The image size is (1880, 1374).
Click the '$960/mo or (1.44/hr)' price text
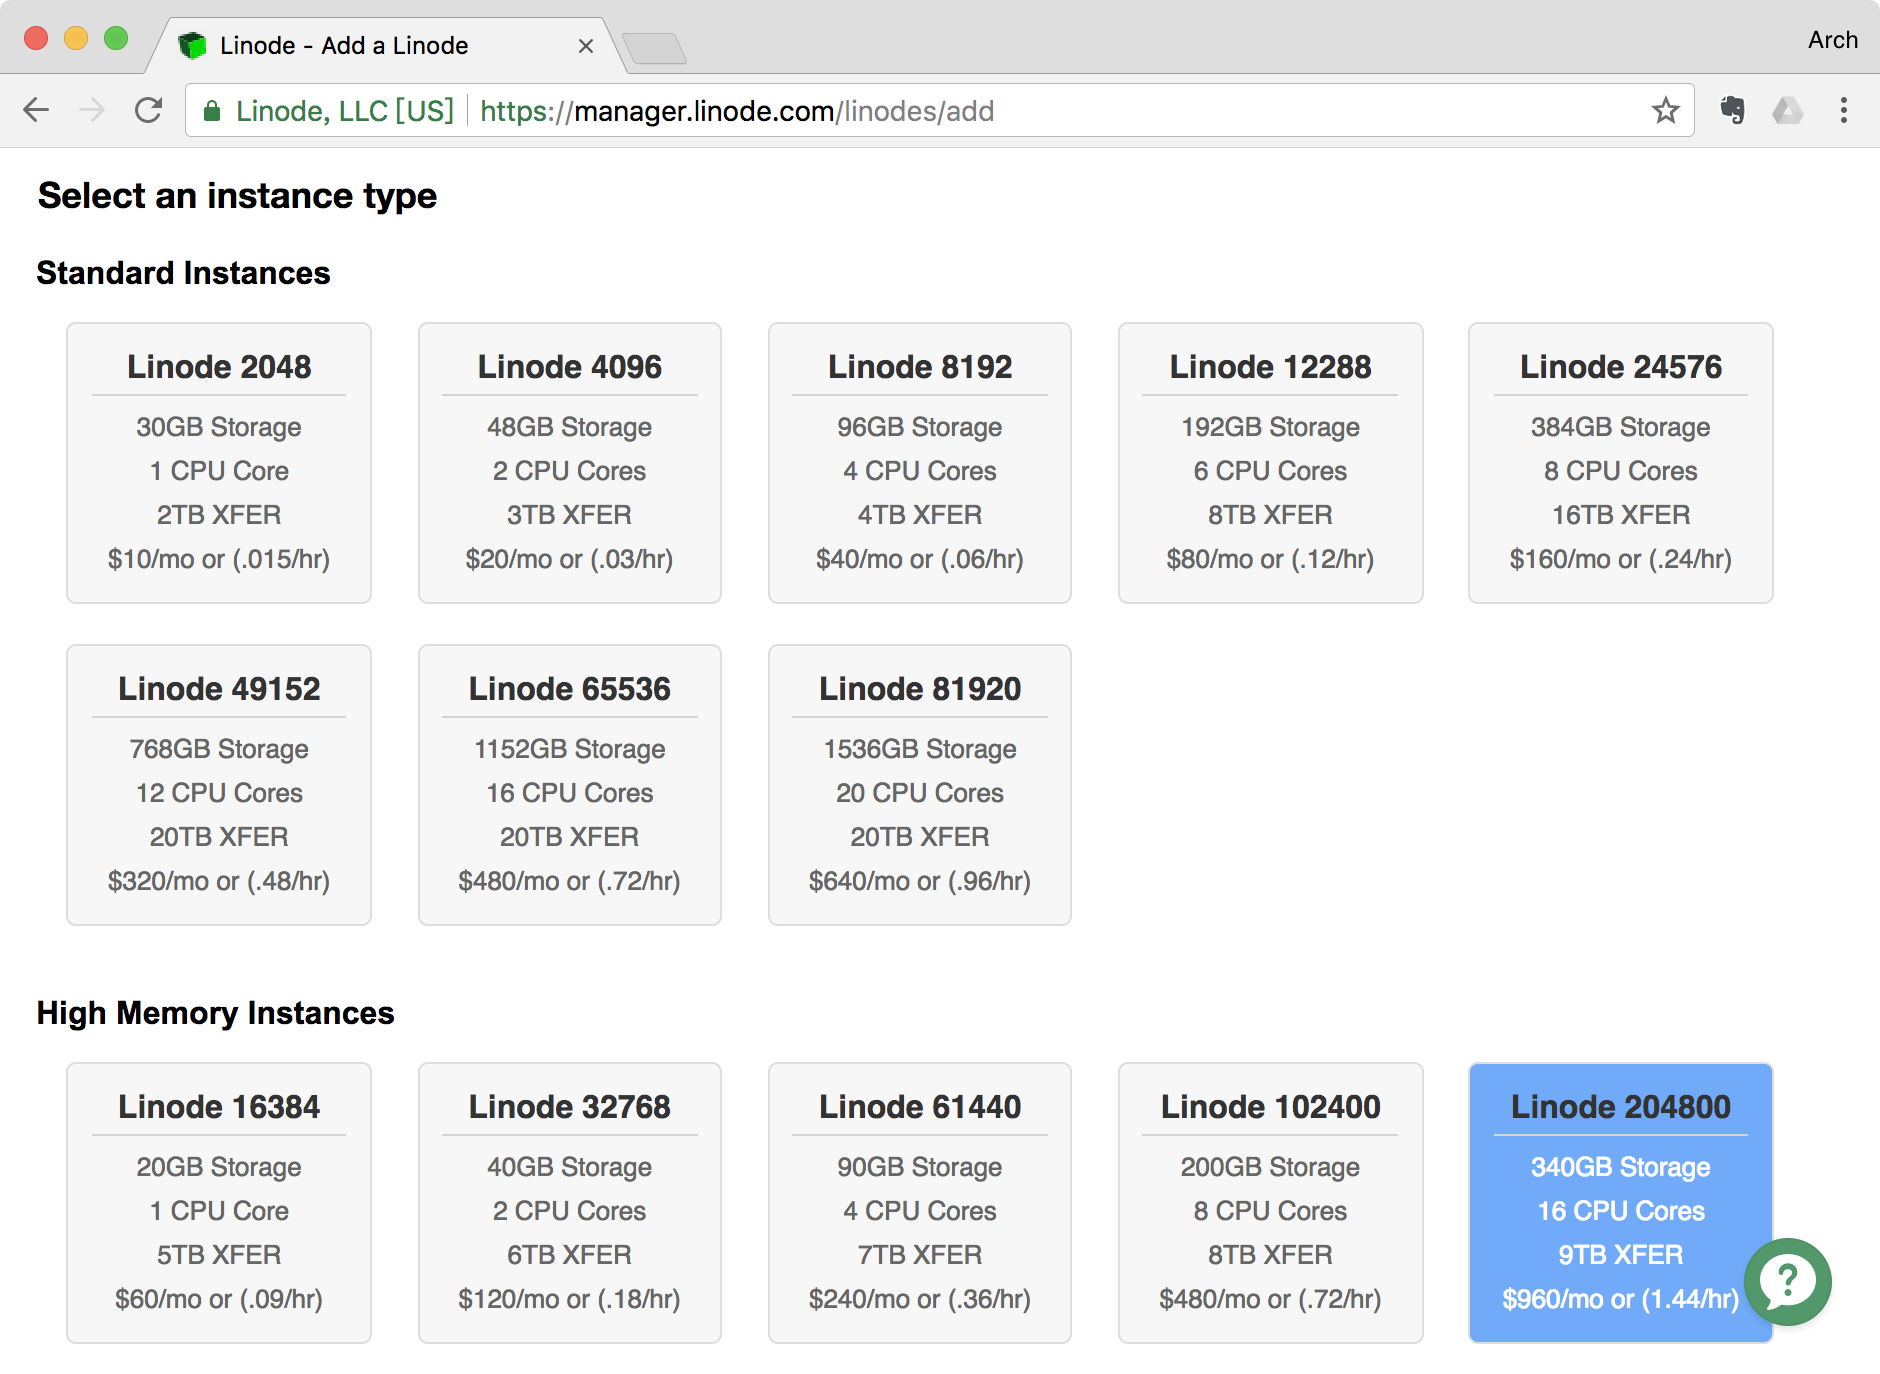(x=1621, y=1299)
